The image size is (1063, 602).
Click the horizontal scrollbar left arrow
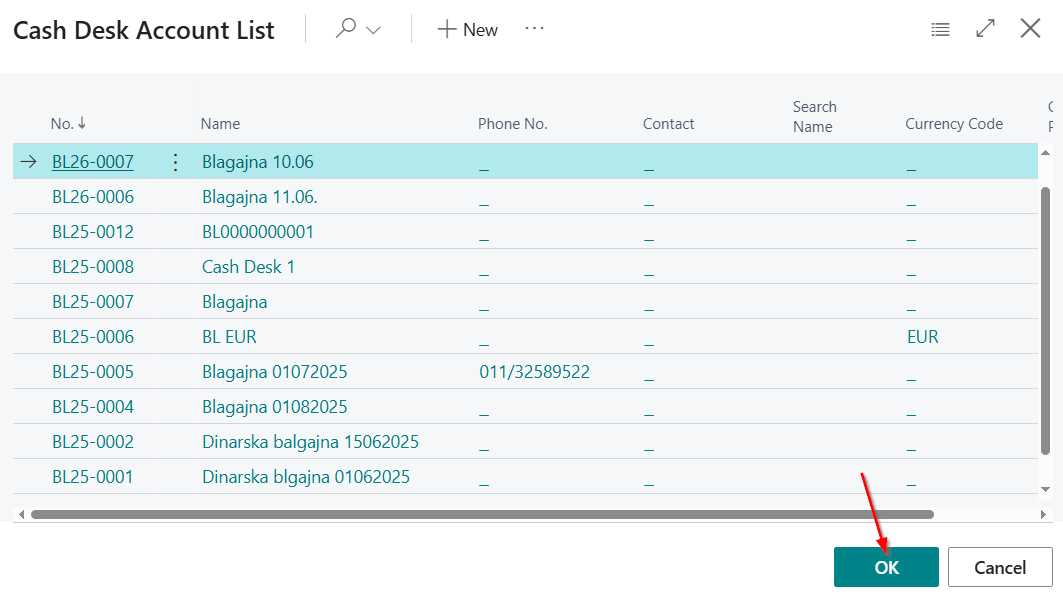tap(22, 515)
